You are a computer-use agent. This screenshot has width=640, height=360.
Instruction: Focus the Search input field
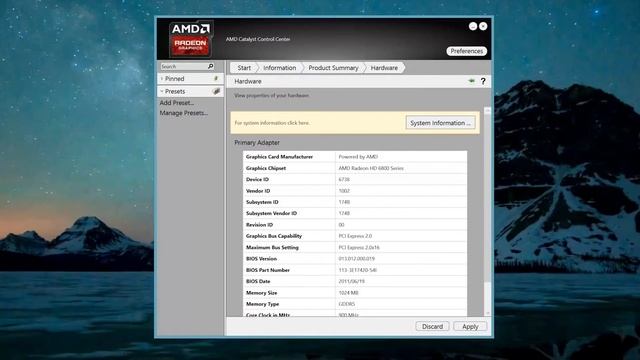click(184, 66)
